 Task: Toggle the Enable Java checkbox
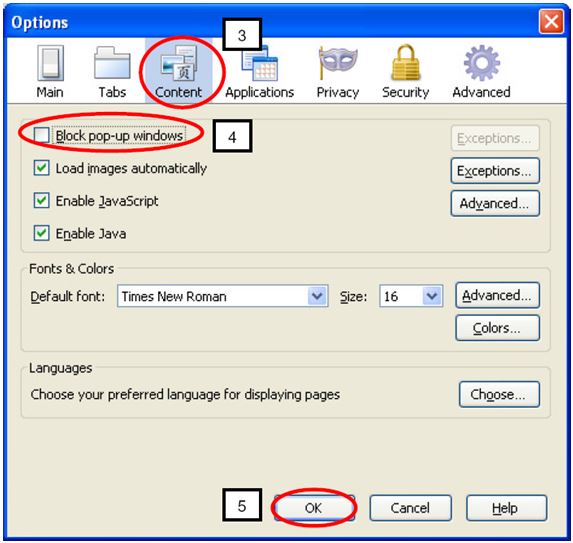pyautogui.click(x=41, y=233)
